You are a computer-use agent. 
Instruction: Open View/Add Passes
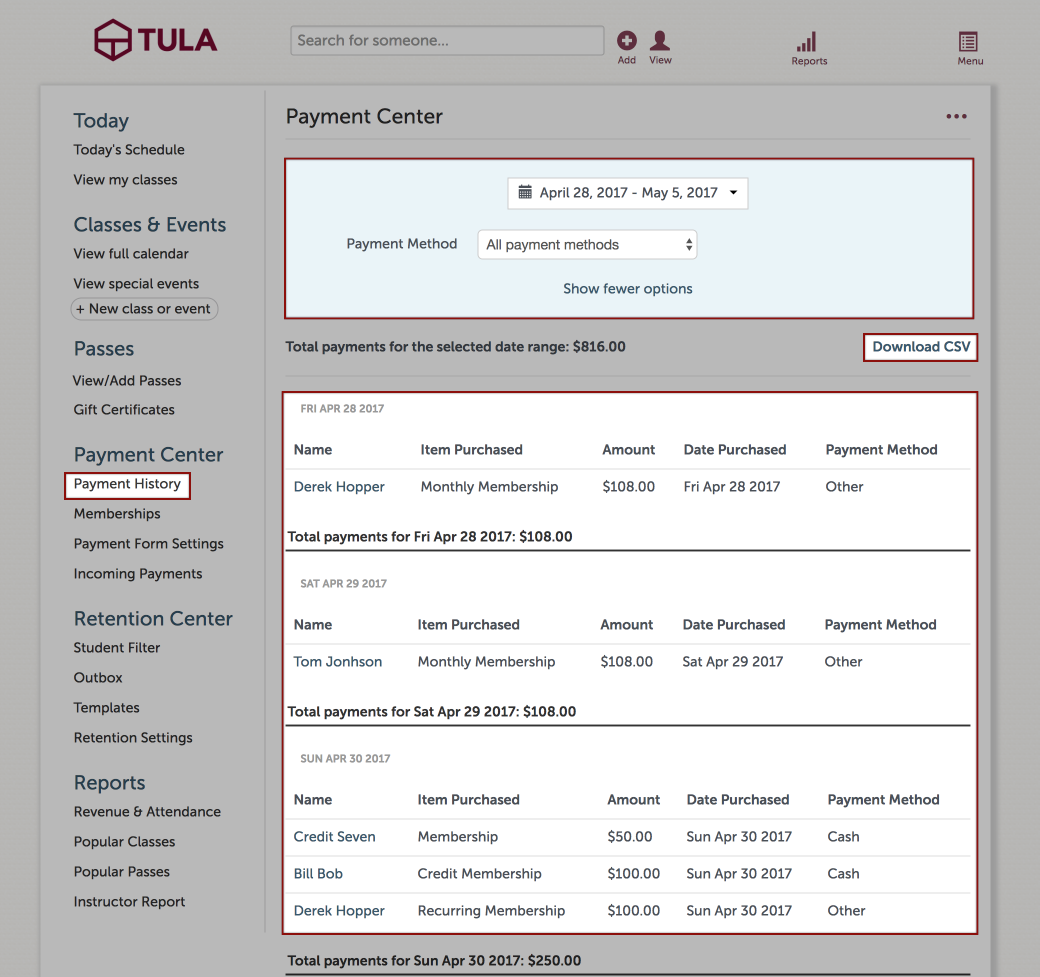pyautogui.click(x=127, y=381)
